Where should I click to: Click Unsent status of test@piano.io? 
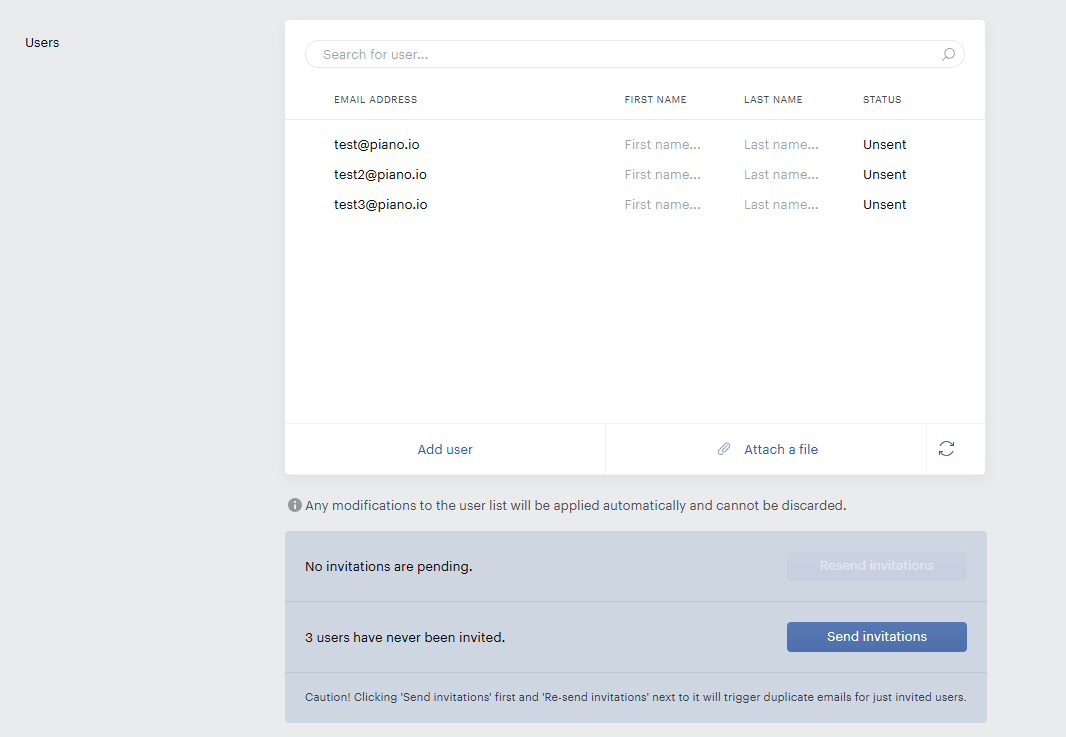point(884,145)
